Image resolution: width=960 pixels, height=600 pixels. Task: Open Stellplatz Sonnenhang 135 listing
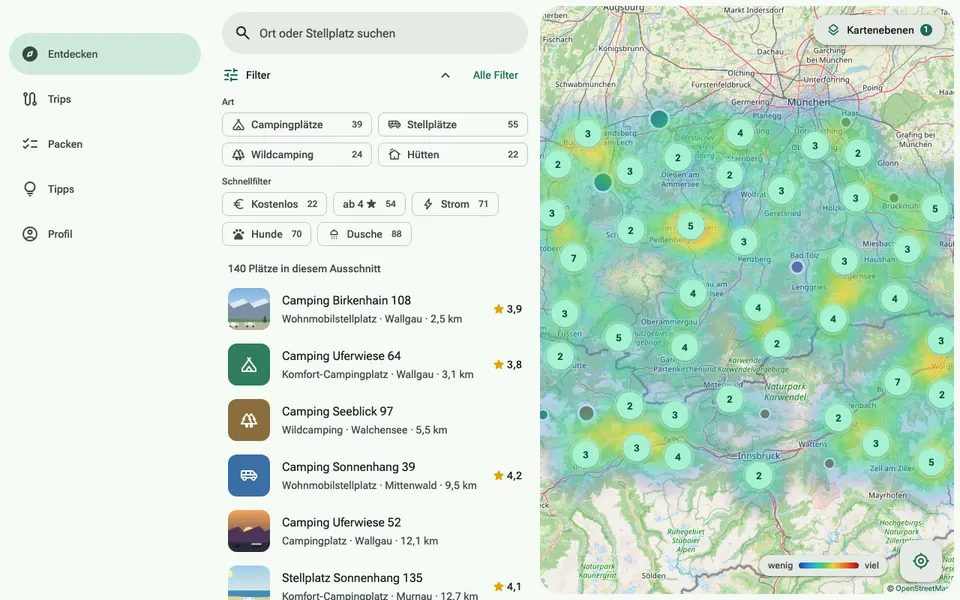(375, 583)
